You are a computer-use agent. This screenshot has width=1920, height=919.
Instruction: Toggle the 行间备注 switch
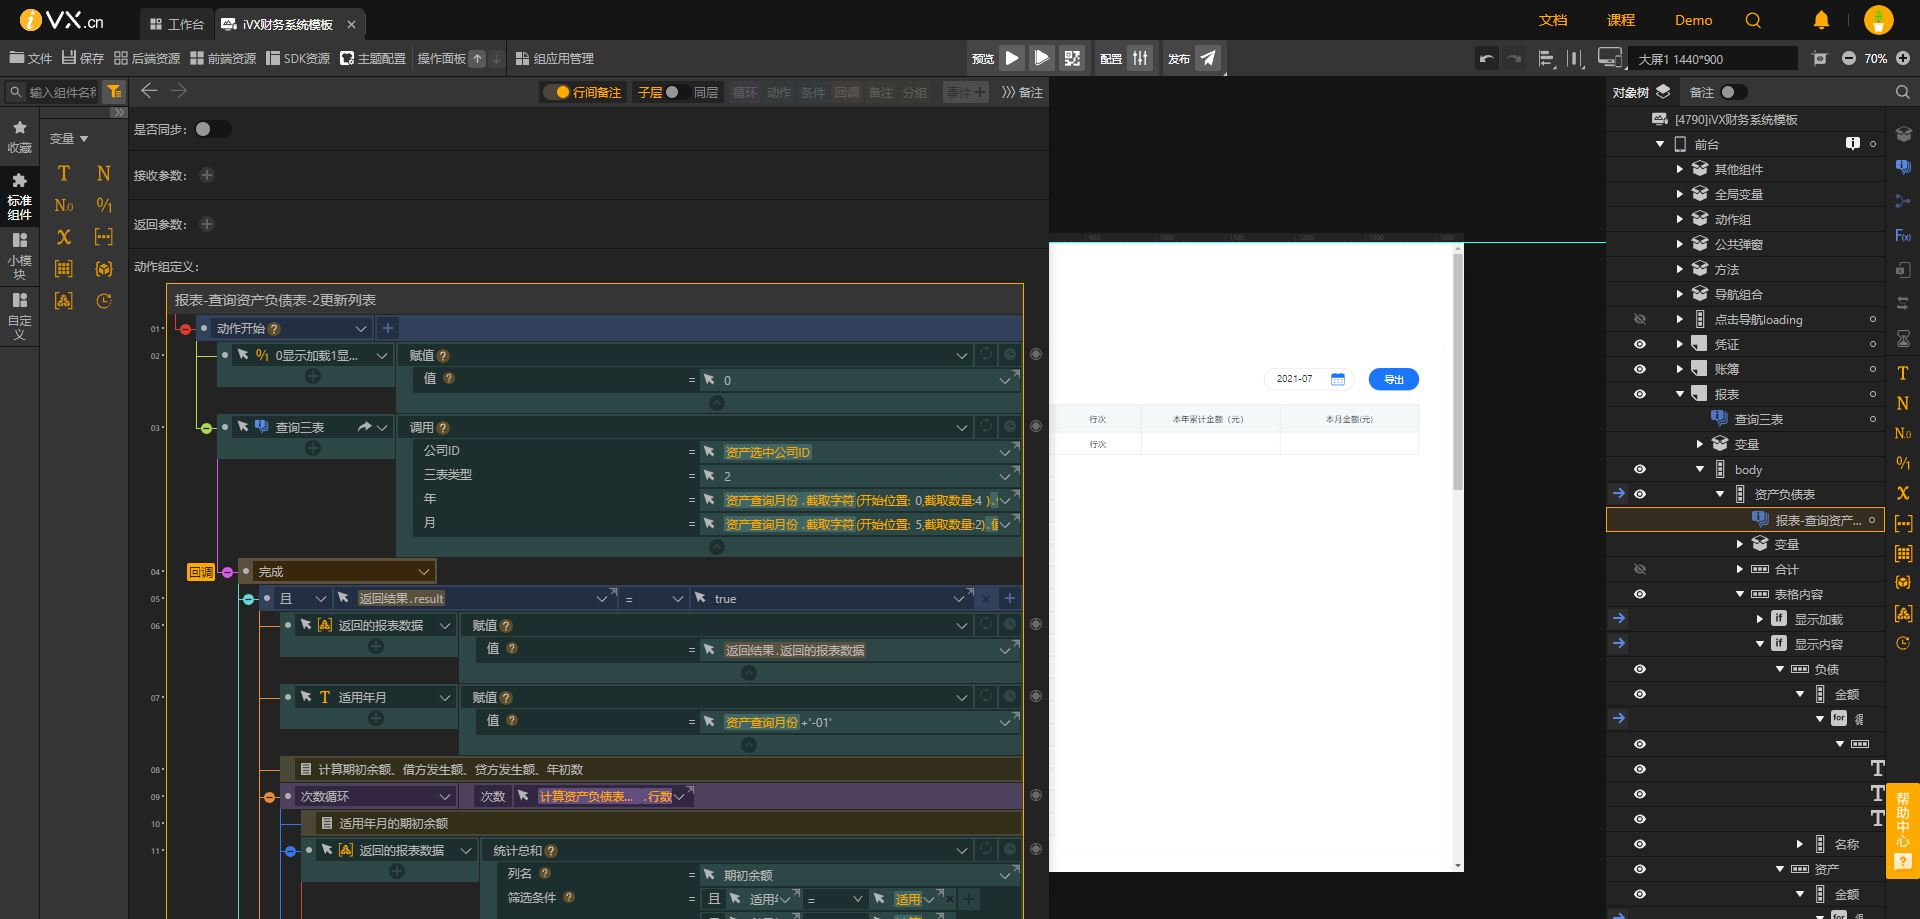pyautogui.click(x=557, y=92)
